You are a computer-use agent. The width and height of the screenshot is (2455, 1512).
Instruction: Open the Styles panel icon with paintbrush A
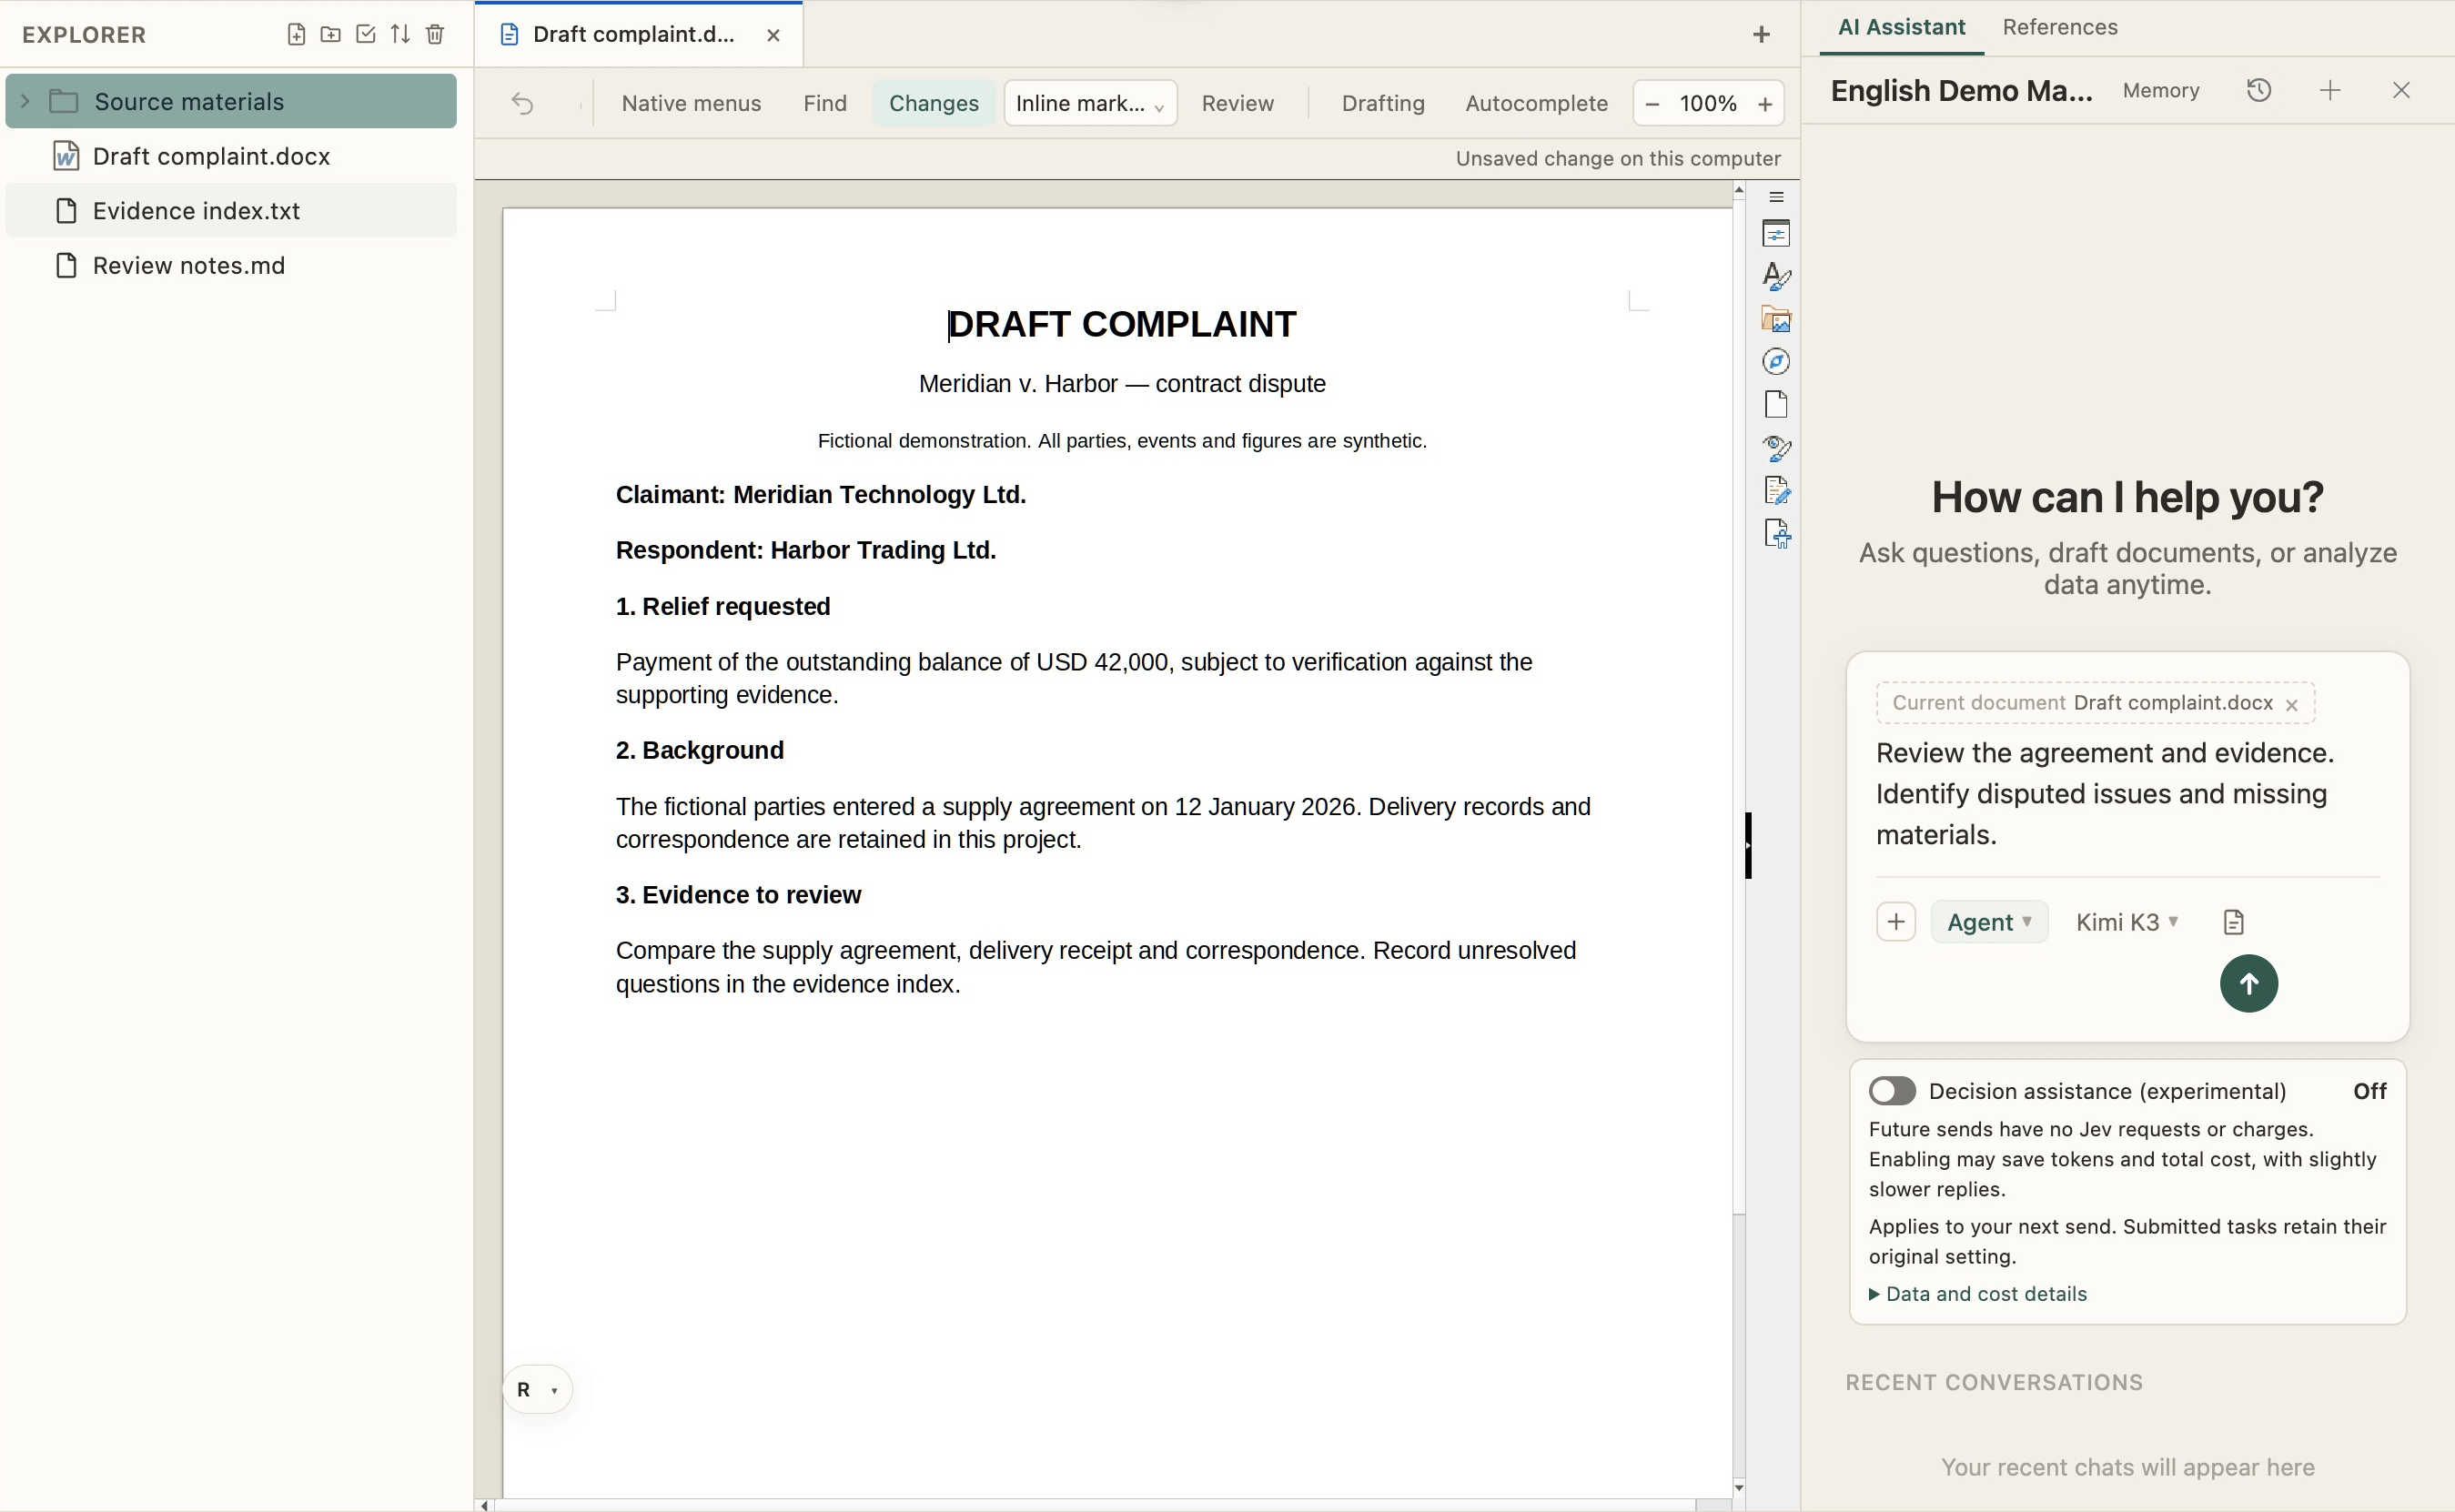(1776, 276)
